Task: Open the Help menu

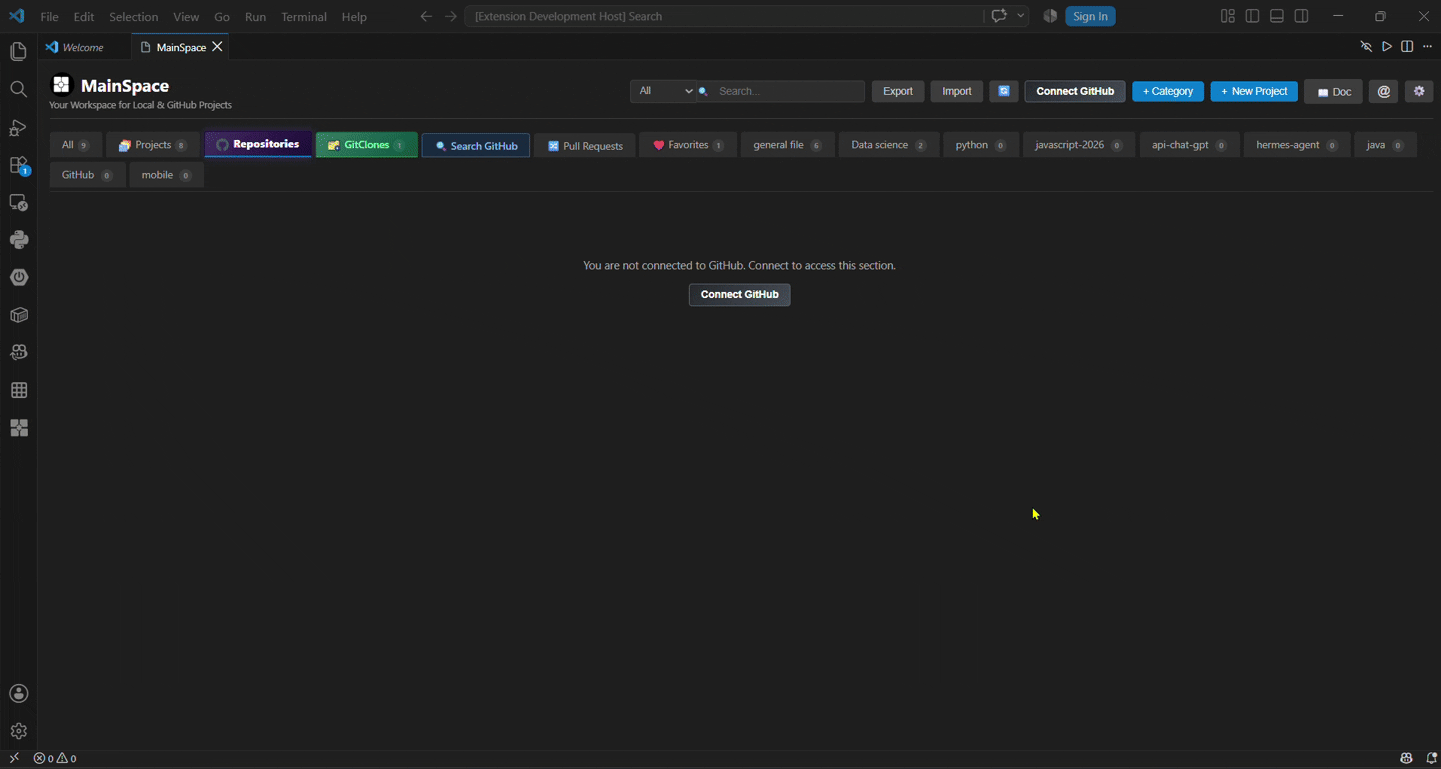Action: coord(354,17)
